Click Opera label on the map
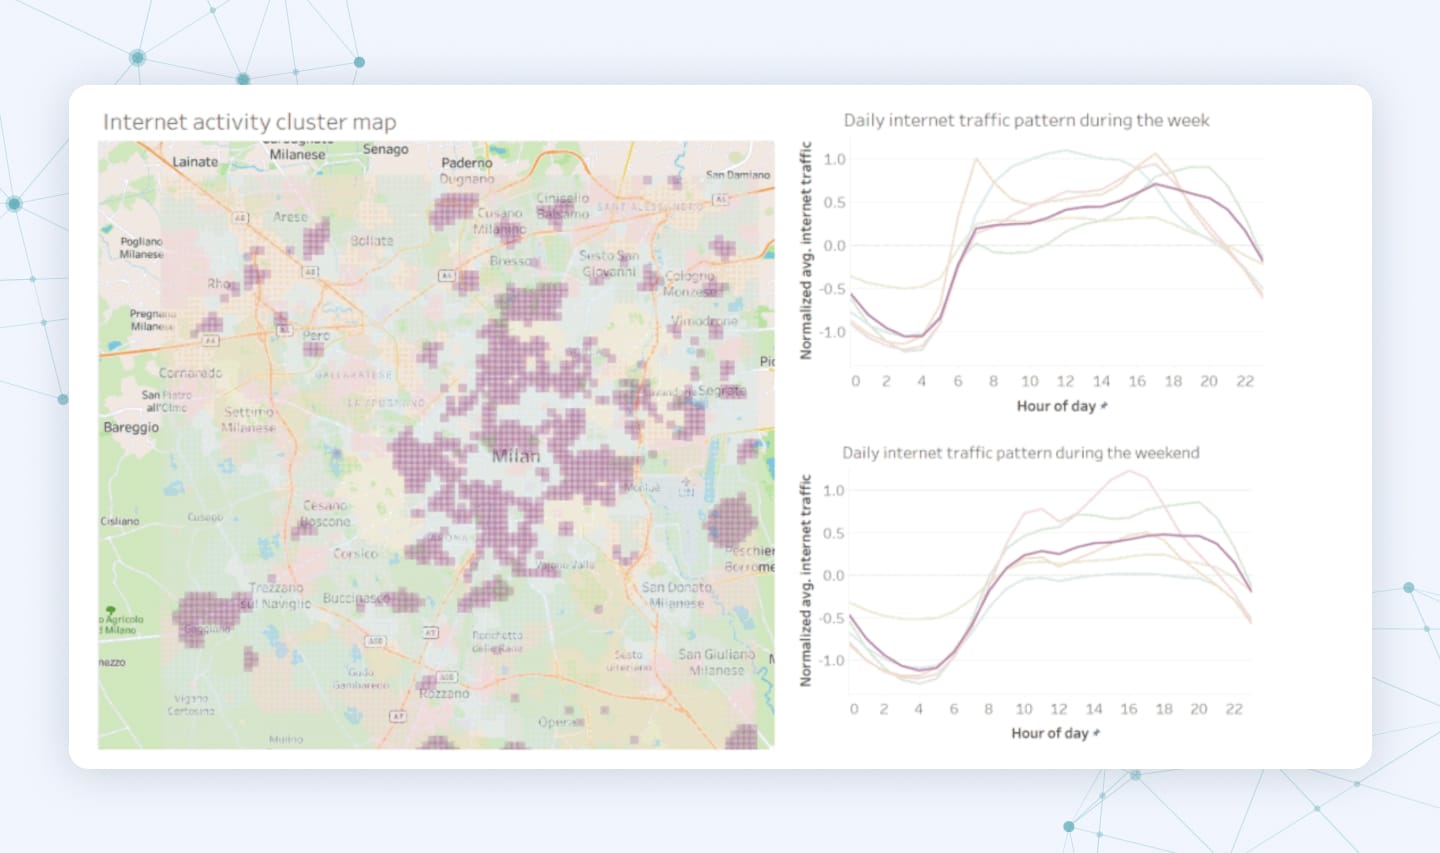 pyautogui.click(x=560, y=722)
